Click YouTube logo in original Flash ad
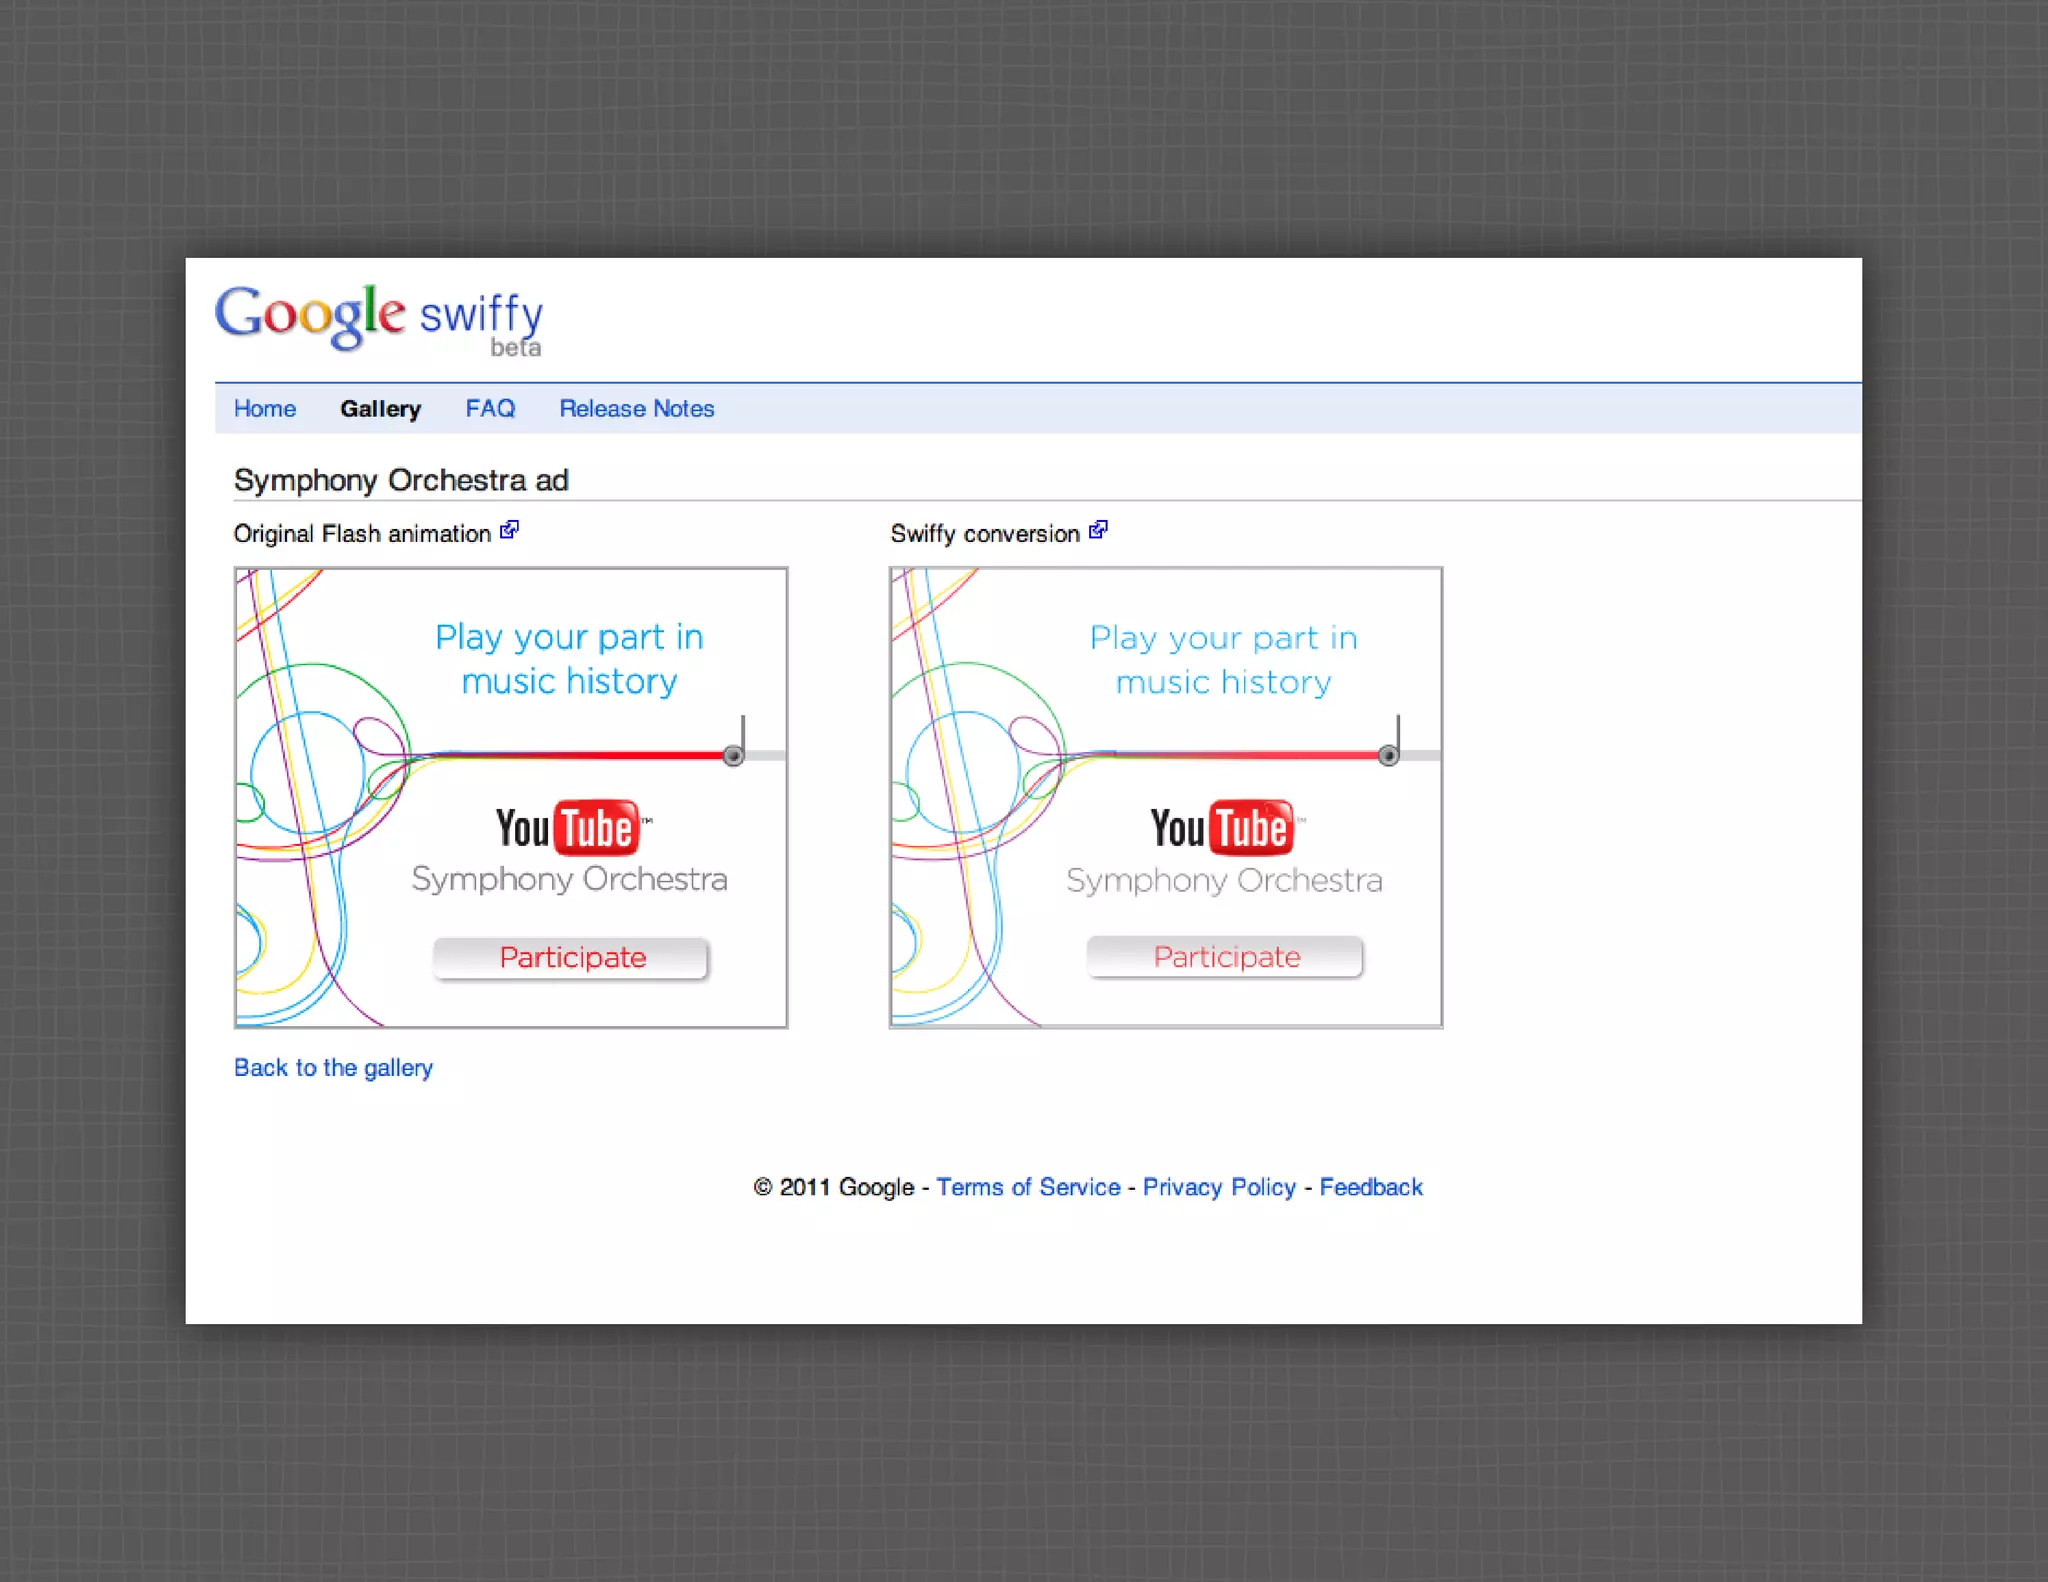Image resolution: width=2048 pixels, height=1582 pixels. pyautogui.click(x=569, y=827)
